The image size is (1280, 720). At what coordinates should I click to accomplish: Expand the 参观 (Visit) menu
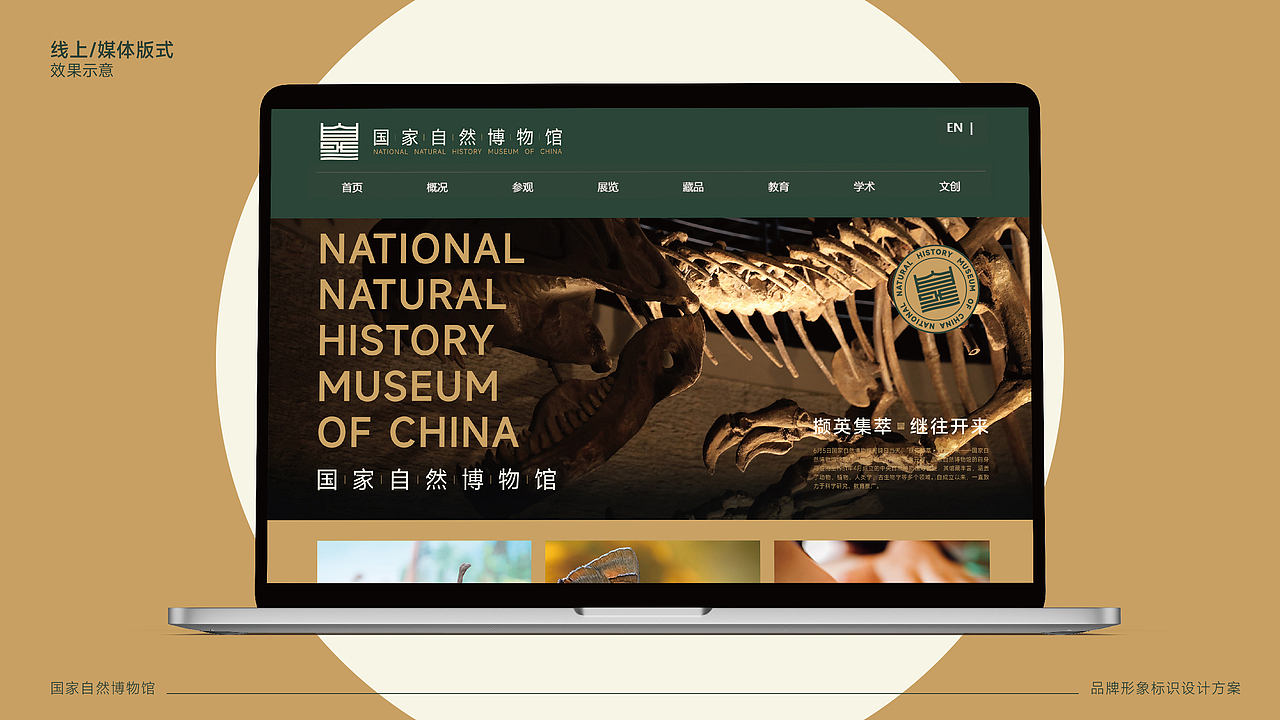tap(523, 187)
